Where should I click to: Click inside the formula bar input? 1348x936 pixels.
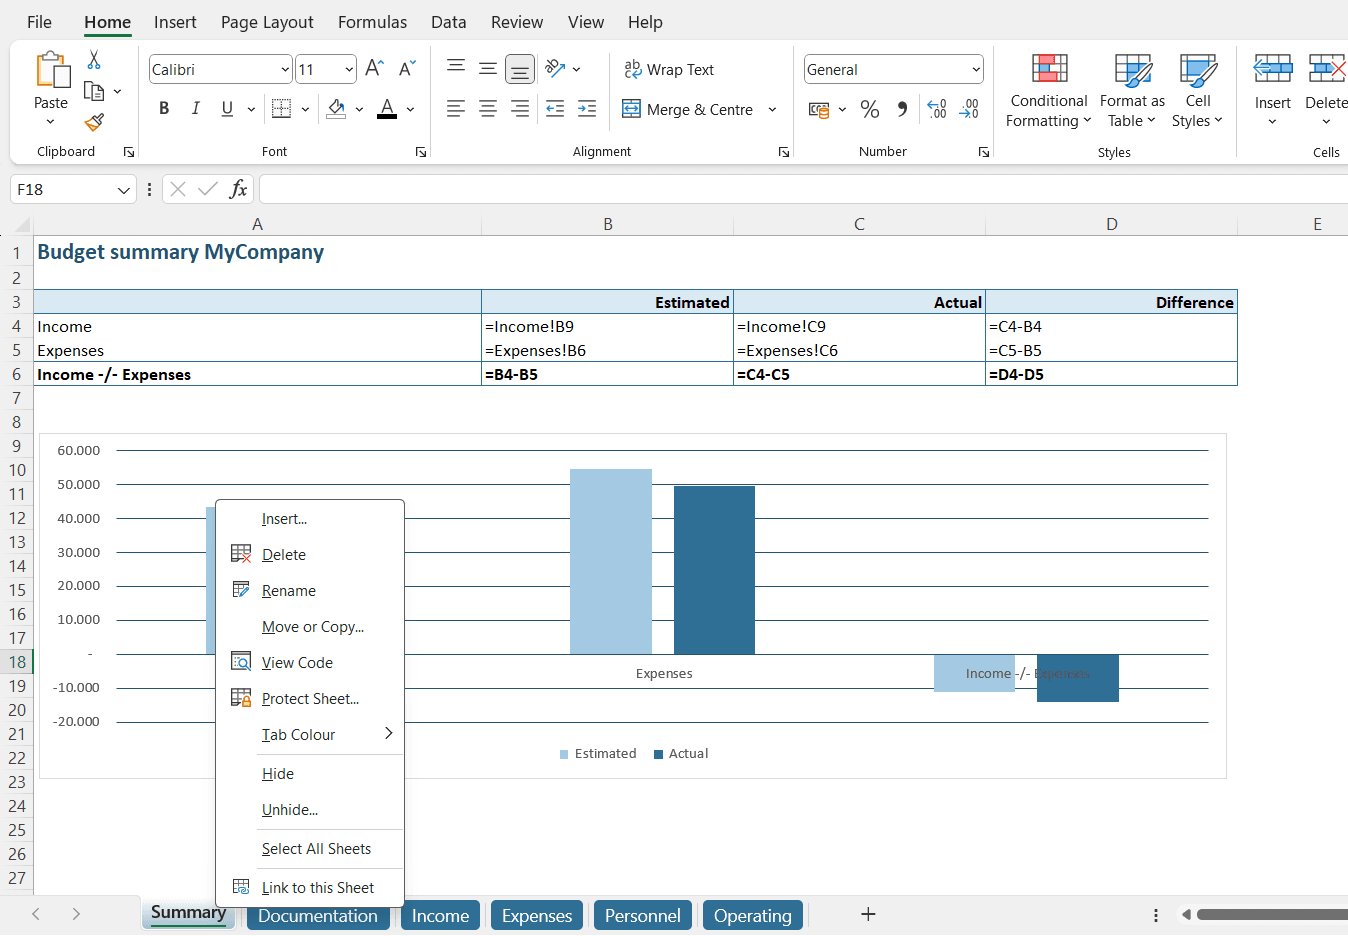tap(800, 189)
